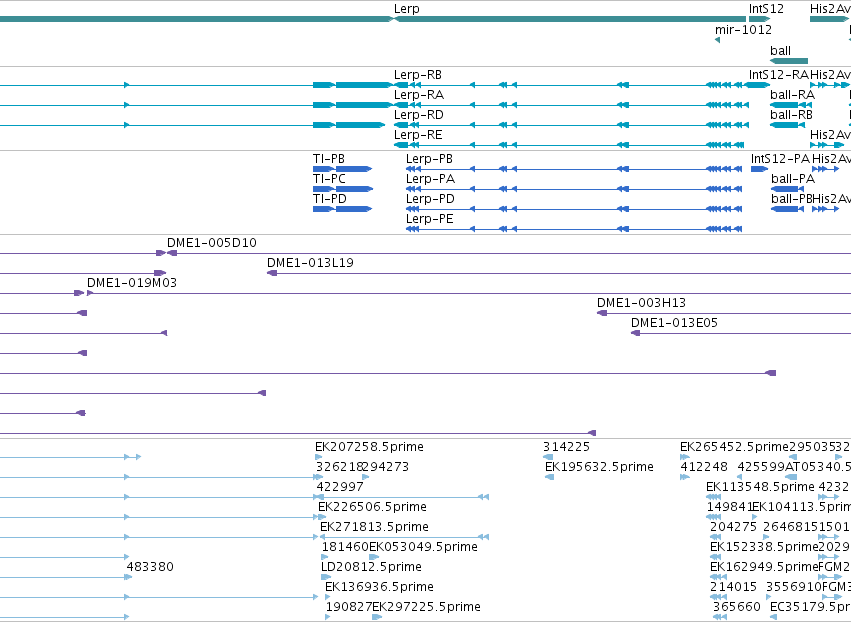Click the EK053049.5prime EST label
Image resolution: width=851 pixels, height=622 pixels.
423,547
